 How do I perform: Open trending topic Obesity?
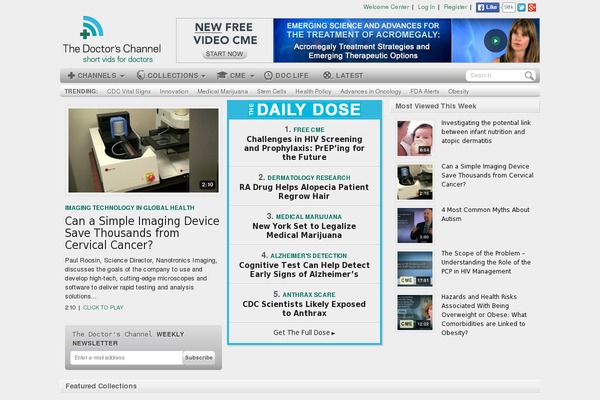[x=458, y=91]
